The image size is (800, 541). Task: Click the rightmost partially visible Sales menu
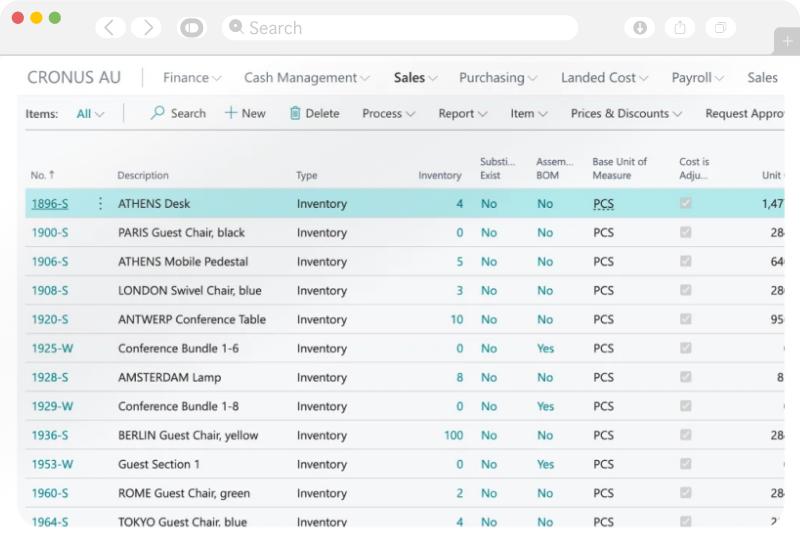762,78
